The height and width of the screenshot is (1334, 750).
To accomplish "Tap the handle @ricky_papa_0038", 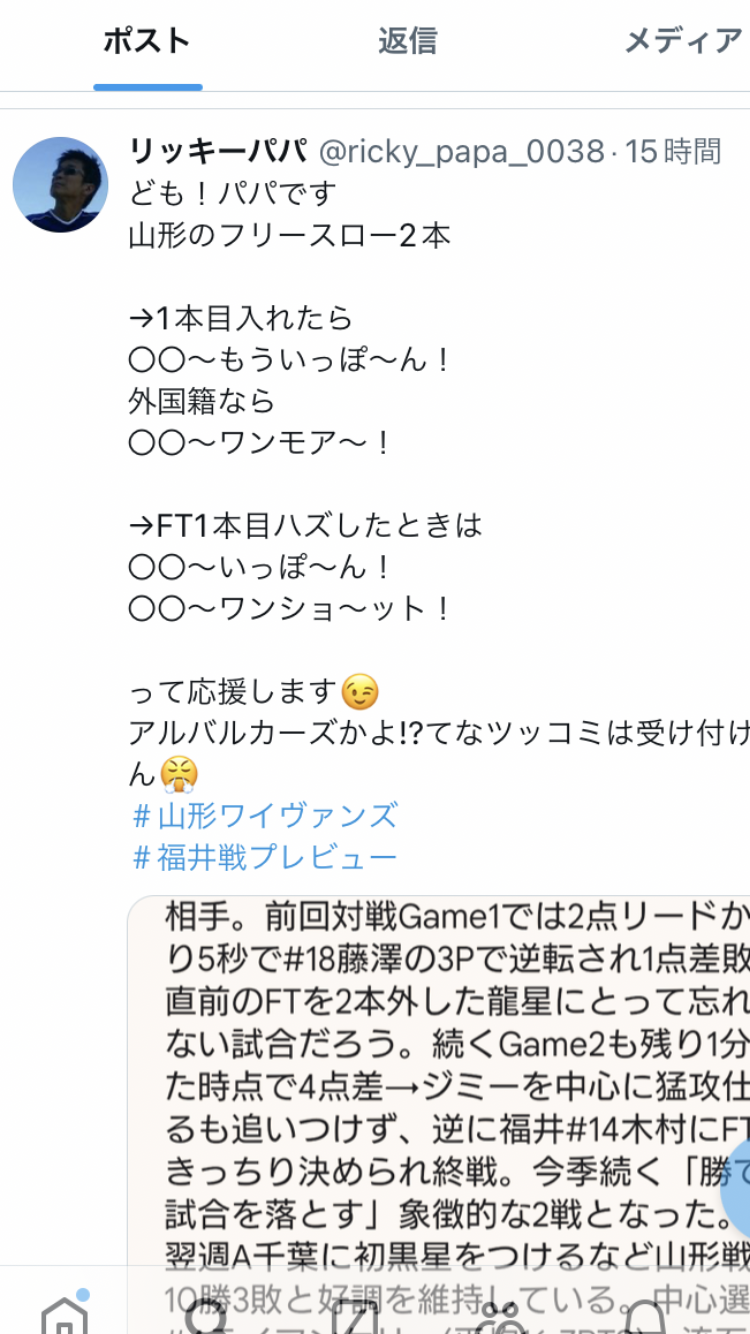I will (461, 152).
